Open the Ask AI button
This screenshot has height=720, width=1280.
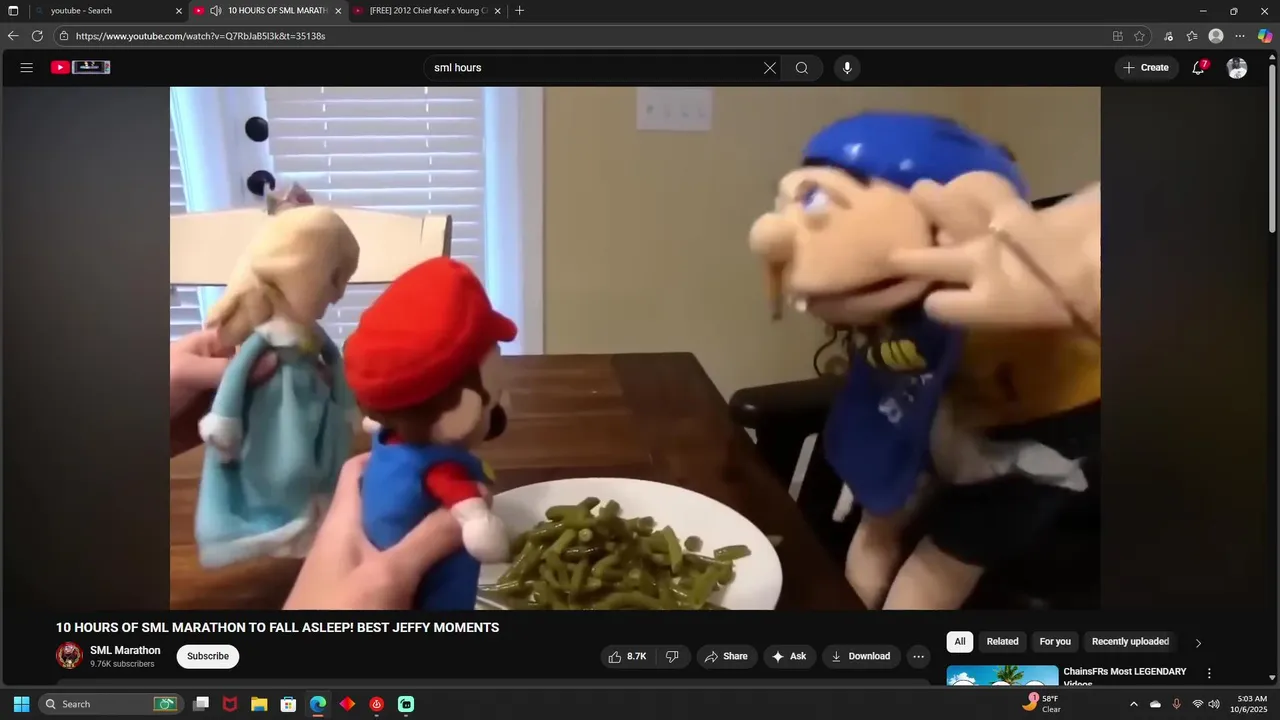pos(789,656)
